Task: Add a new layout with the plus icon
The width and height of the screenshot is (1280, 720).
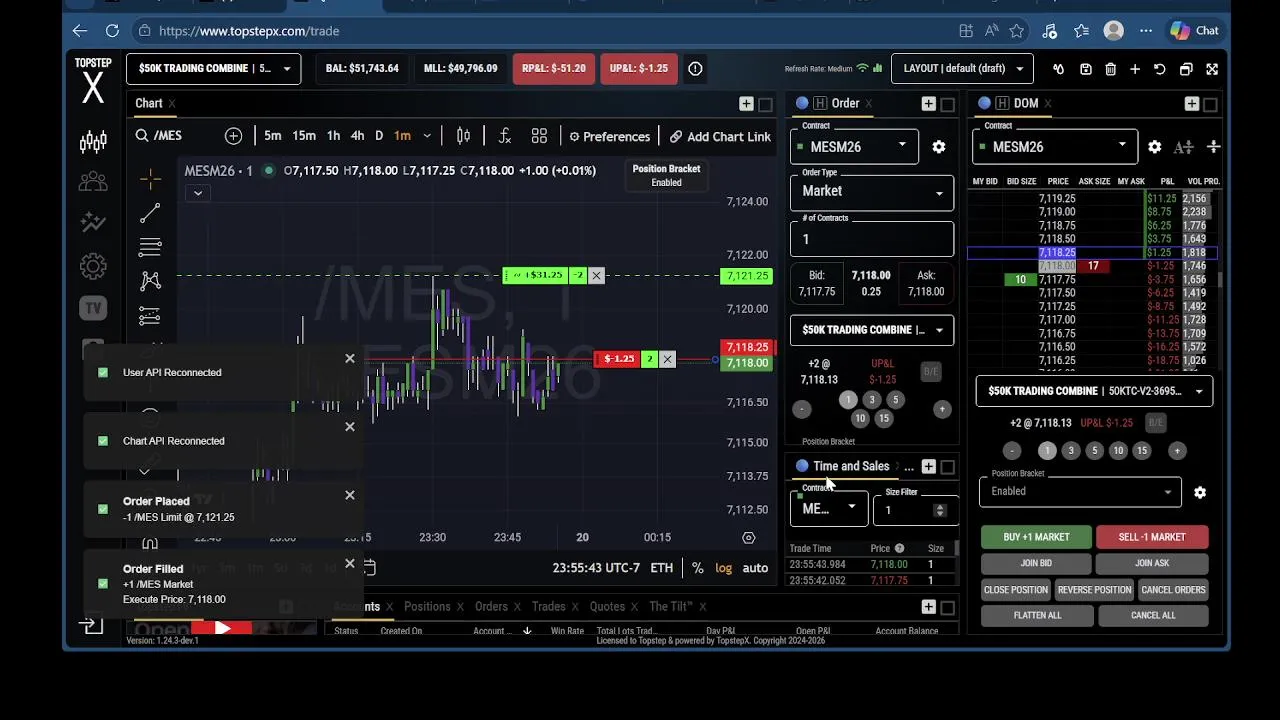Action: click(1135, 69)
